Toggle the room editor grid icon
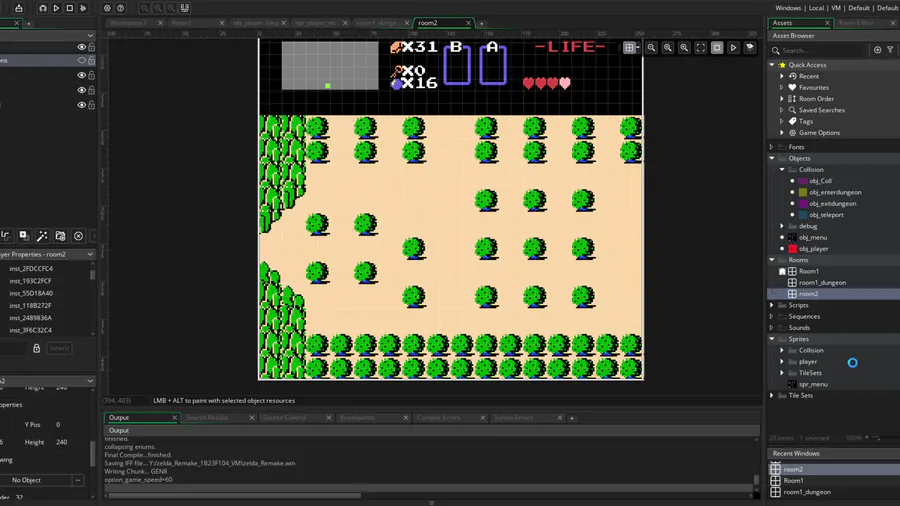This screenshot has height=506, width=900. tap(629, 48)
